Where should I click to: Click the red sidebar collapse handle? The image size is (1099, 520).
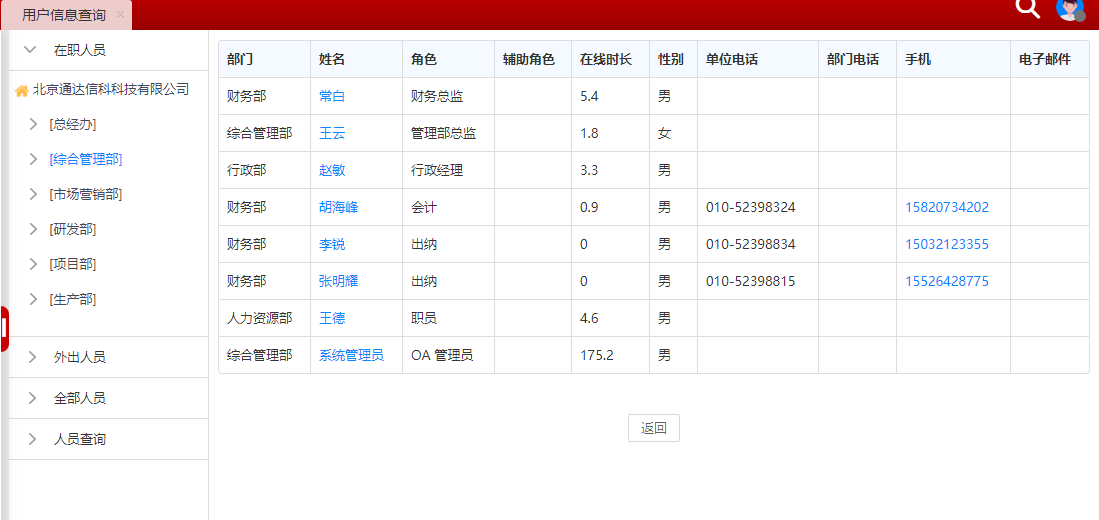tap(4, 329)
